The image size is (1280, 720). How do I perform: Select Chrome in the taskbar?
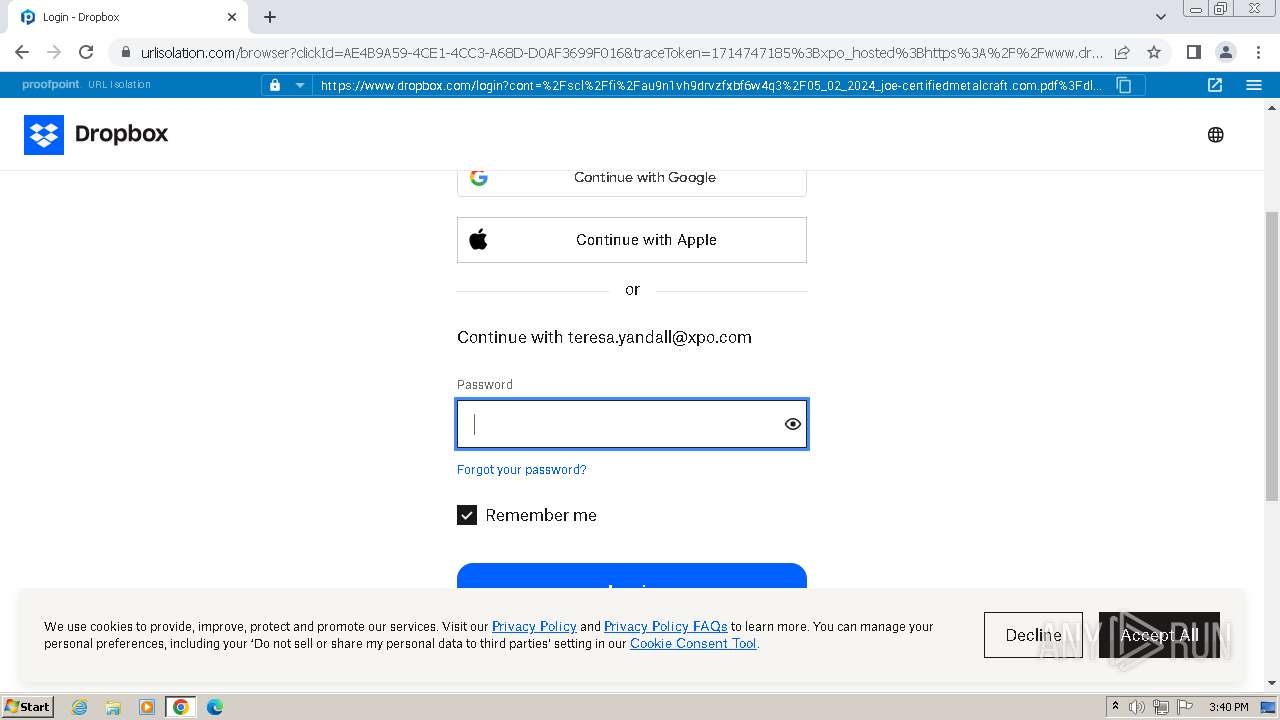pos(181,707)
